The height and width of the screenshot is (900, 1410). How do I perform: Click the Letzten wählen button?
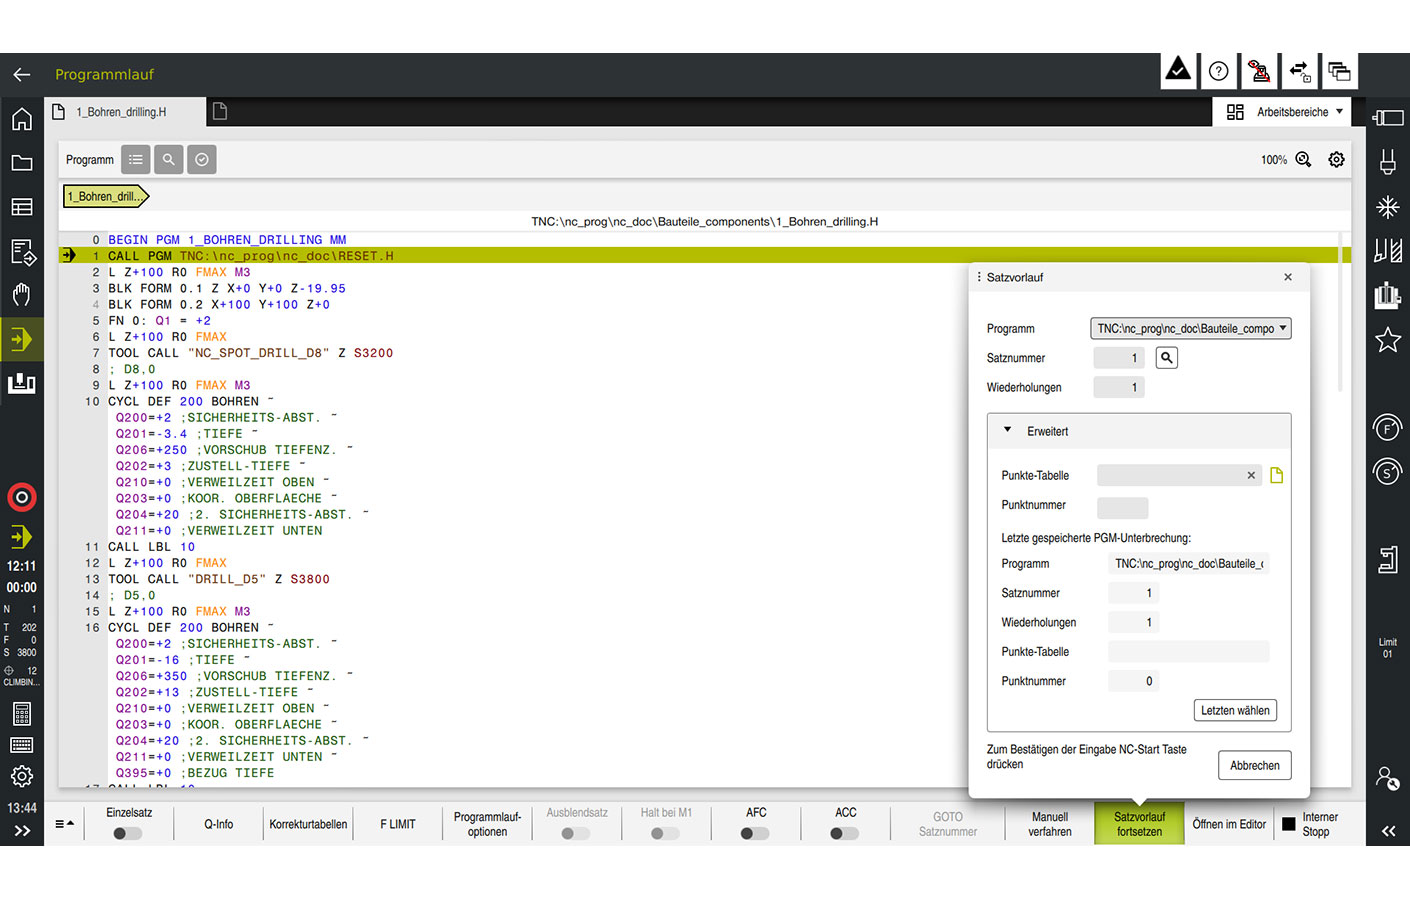point(1235,710)
